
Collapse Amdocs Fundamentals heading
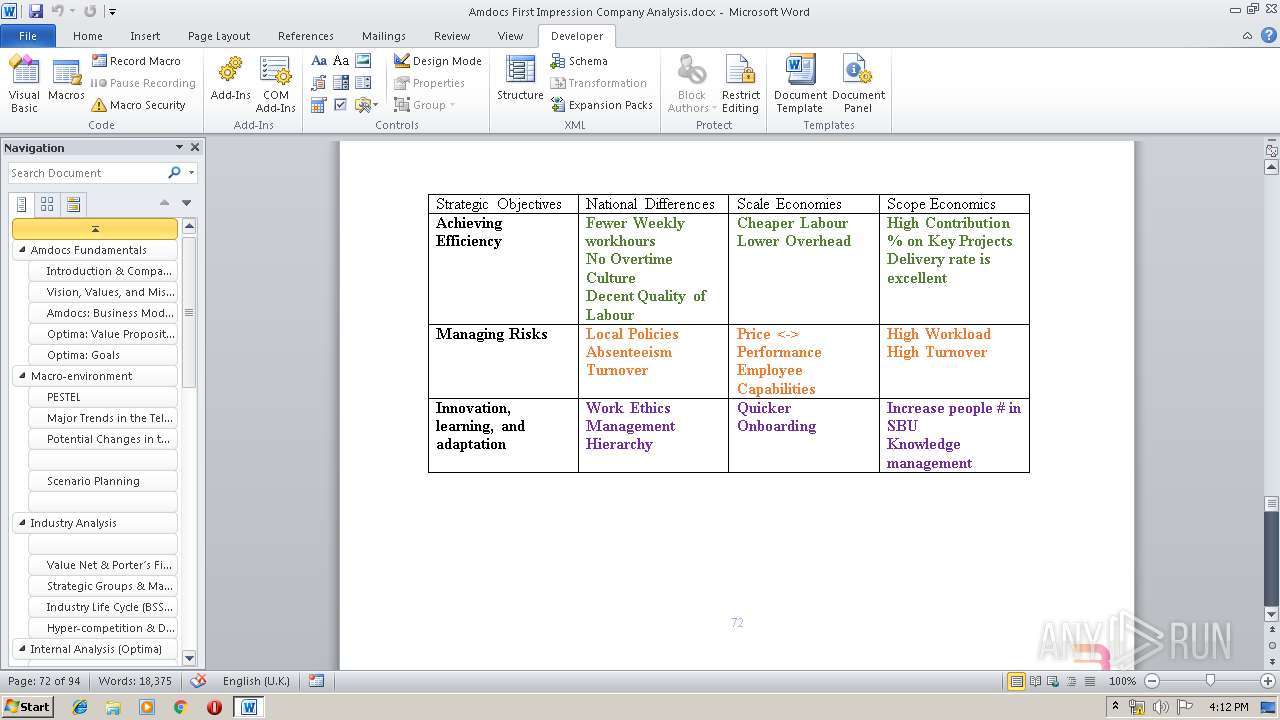point(22,250)
